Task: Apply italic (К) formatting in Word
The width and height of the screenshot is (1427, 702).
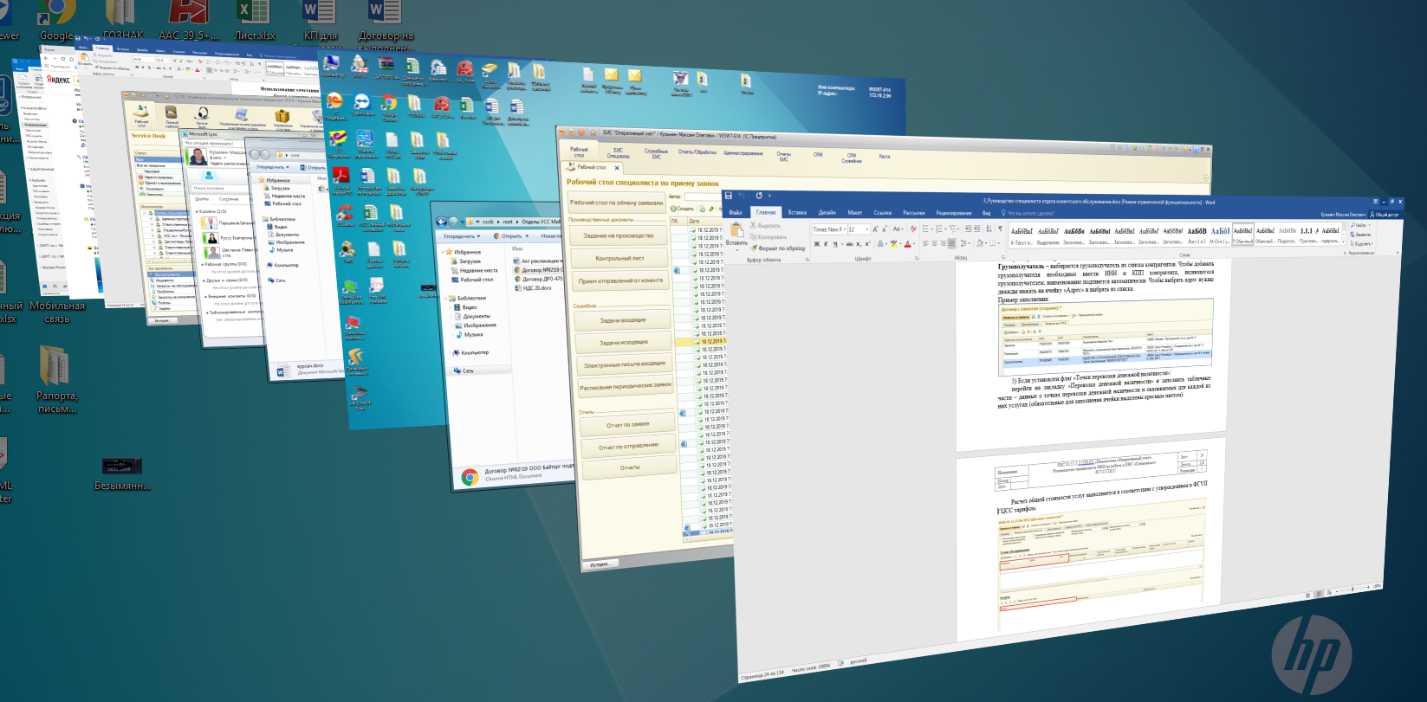Action: click(826, 244)
